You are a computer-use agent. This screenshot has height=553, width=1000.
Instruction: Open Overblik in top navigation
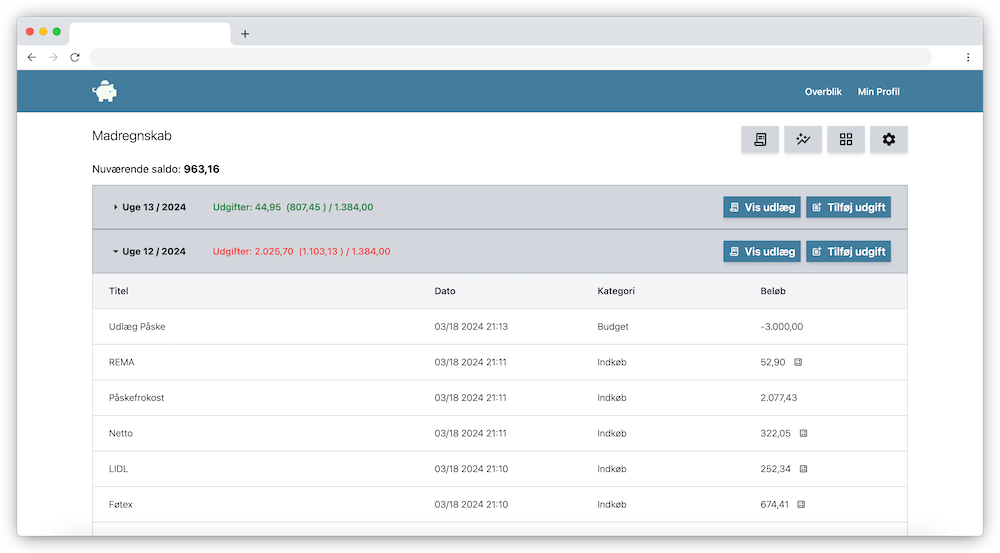823,92
